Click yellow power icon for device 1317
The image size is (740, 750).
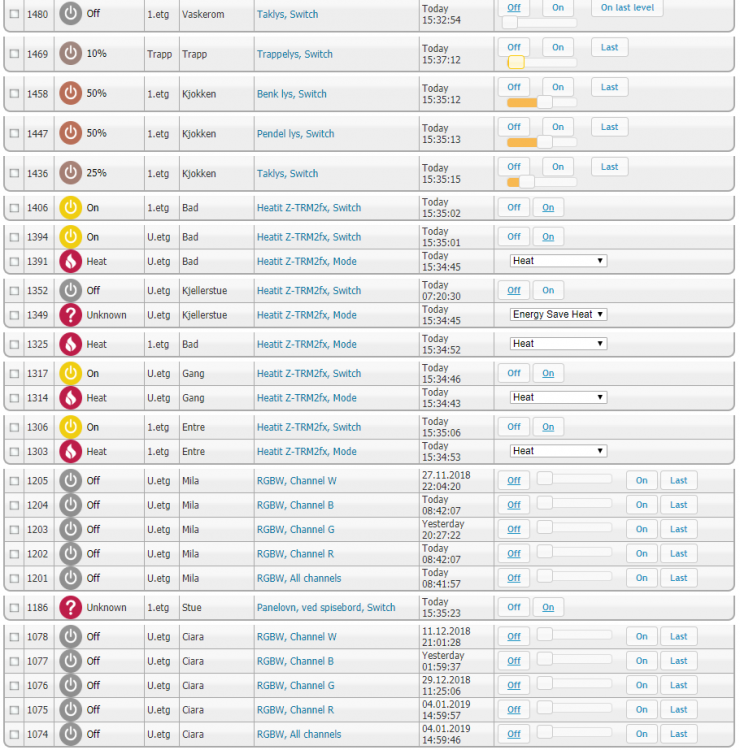tap(70, 373)
